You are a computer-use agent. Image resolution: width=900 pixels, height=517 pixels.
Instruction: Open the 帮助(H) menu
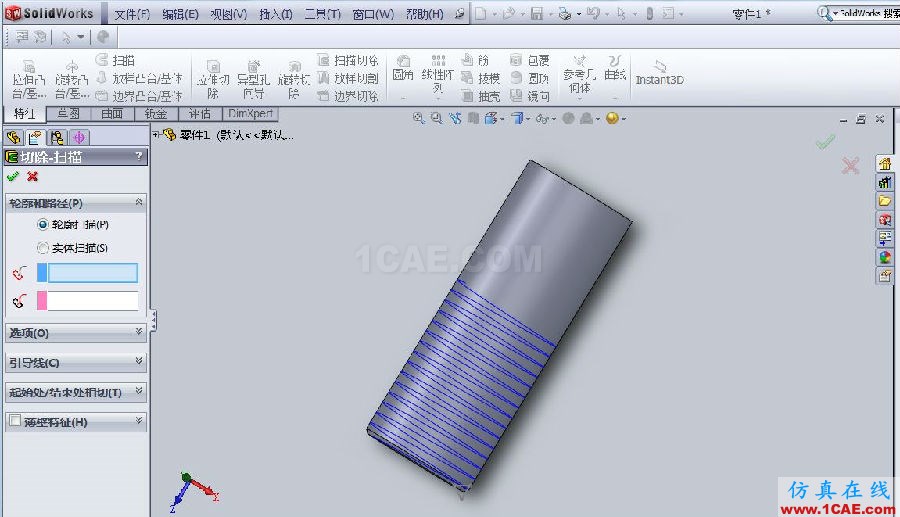point(425,14)
